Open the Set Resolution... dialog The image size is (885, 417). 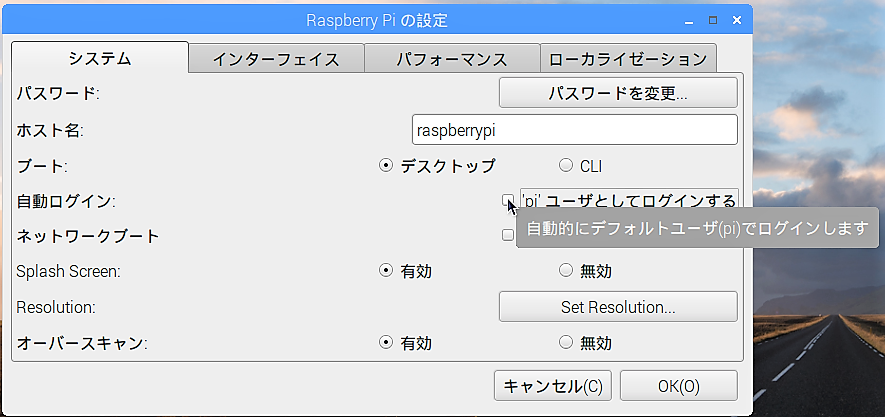click(618, 307)
